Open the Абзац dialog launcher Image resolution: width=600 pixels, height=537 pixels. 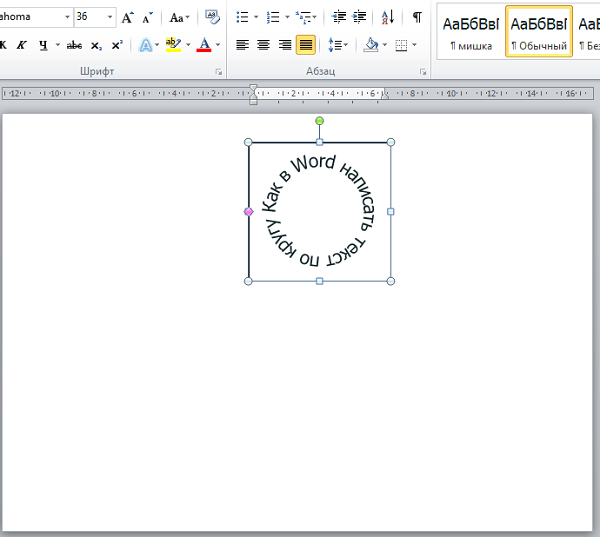click(423, 72)
